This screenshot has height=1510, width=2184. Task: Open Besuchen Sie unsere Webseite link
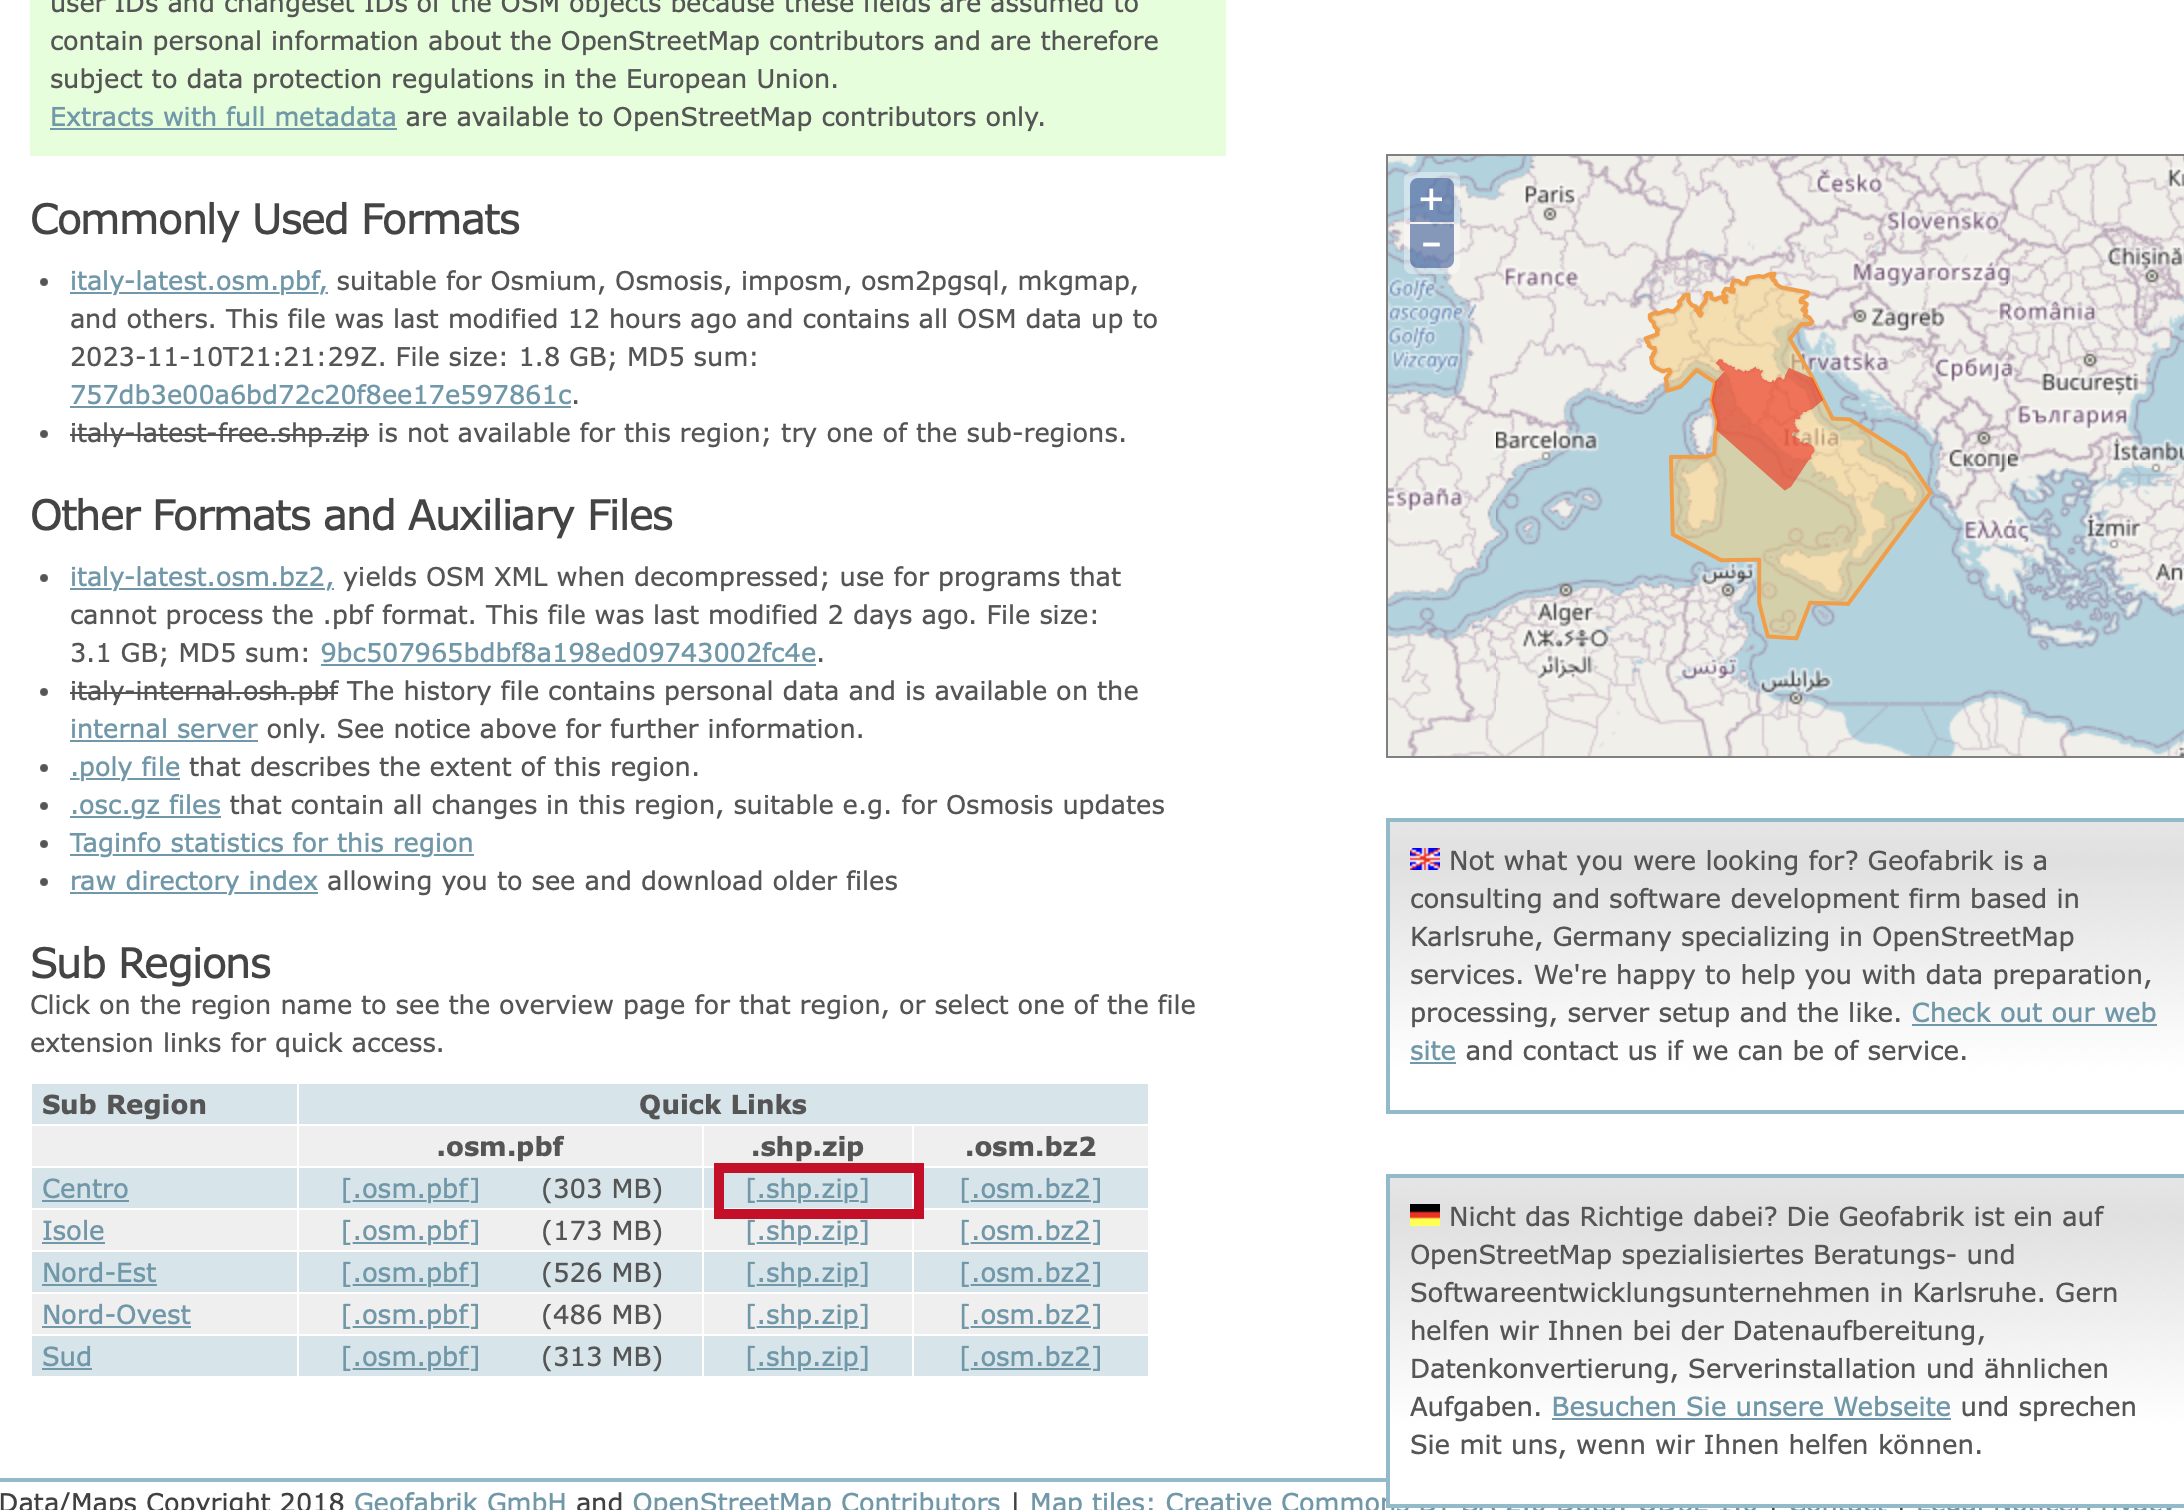[1750, 1407]
